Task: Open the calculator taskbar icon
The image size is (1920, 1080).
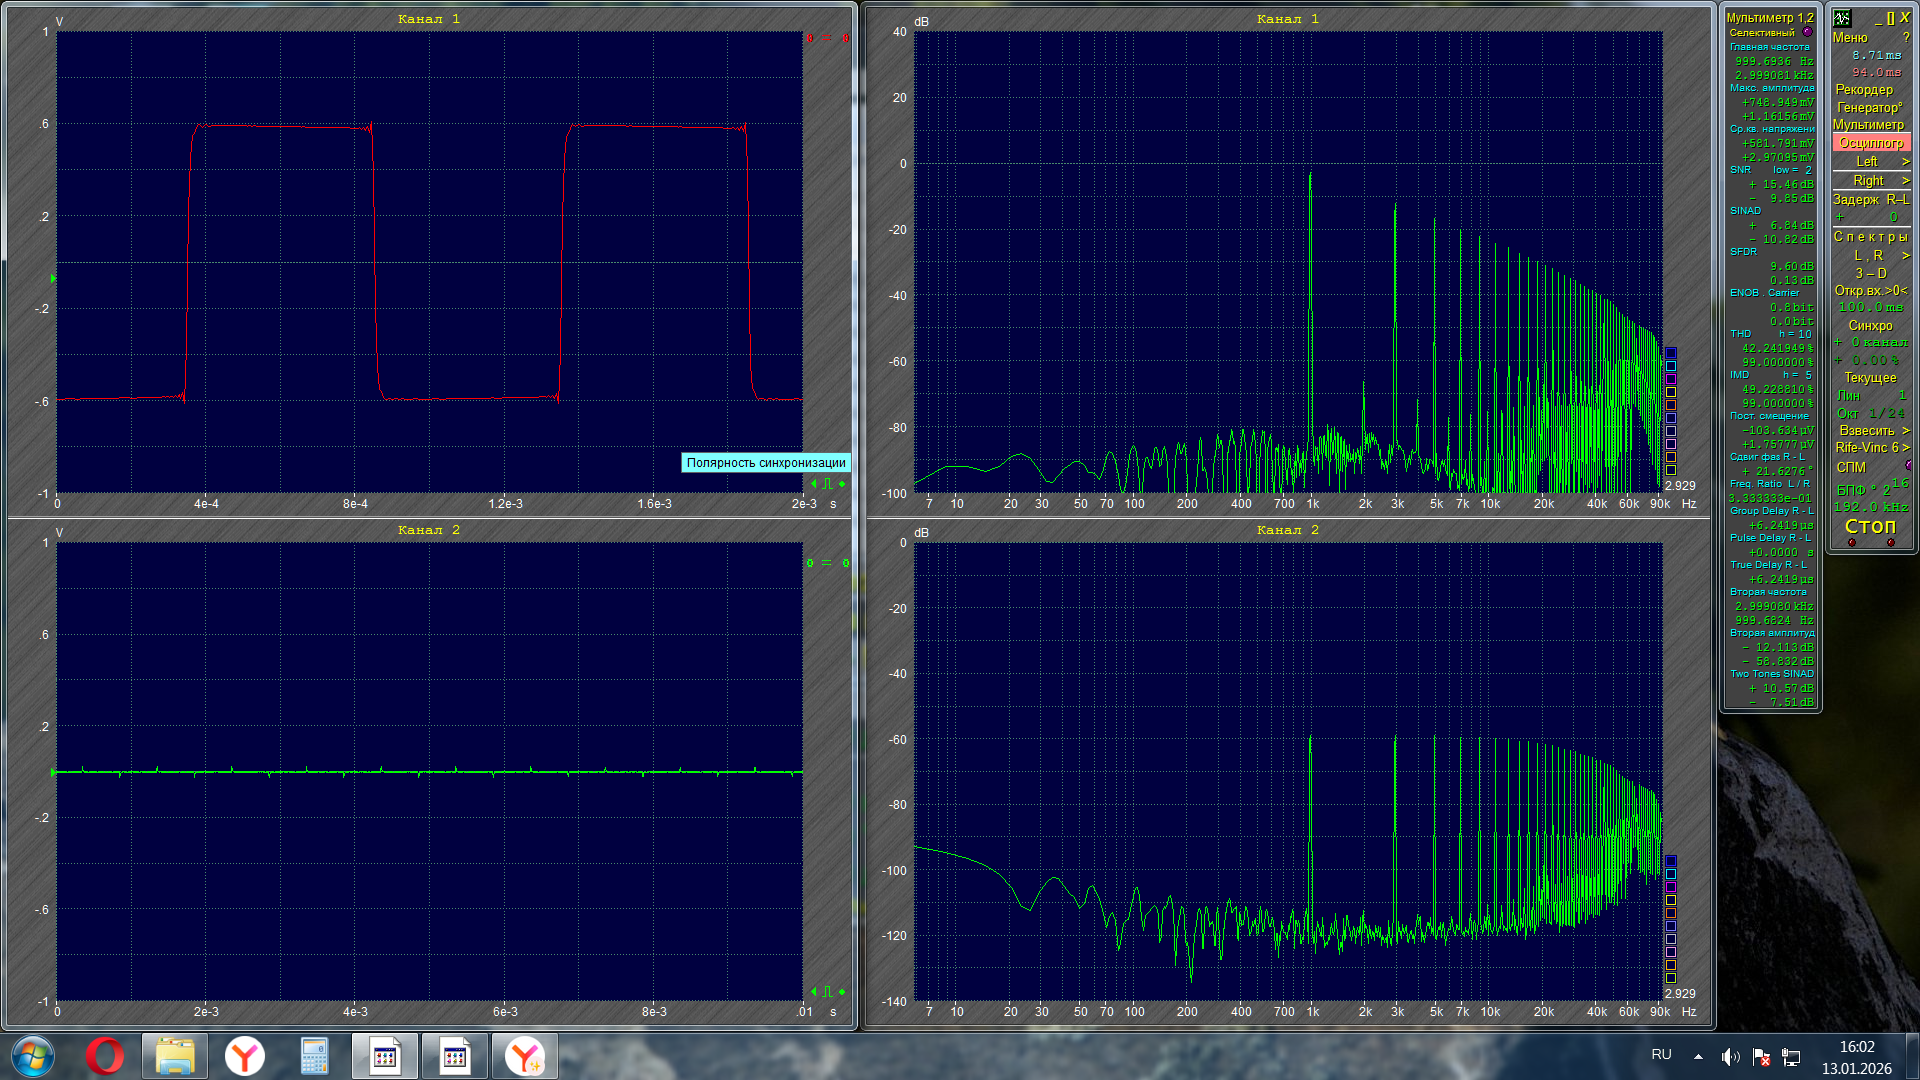Action: click(x=315, y=1056)
